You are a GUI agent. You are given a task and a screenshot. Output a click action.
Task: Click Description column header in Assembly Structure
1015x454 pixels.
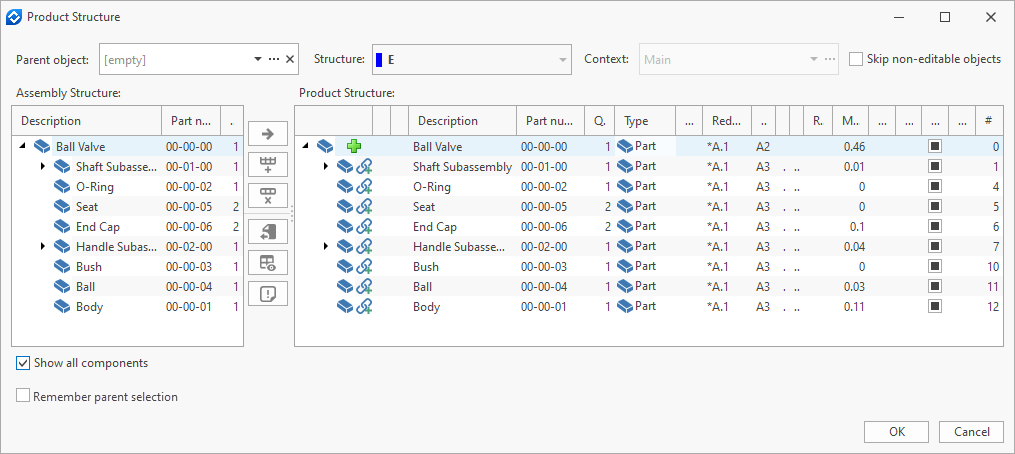point(87,121)
